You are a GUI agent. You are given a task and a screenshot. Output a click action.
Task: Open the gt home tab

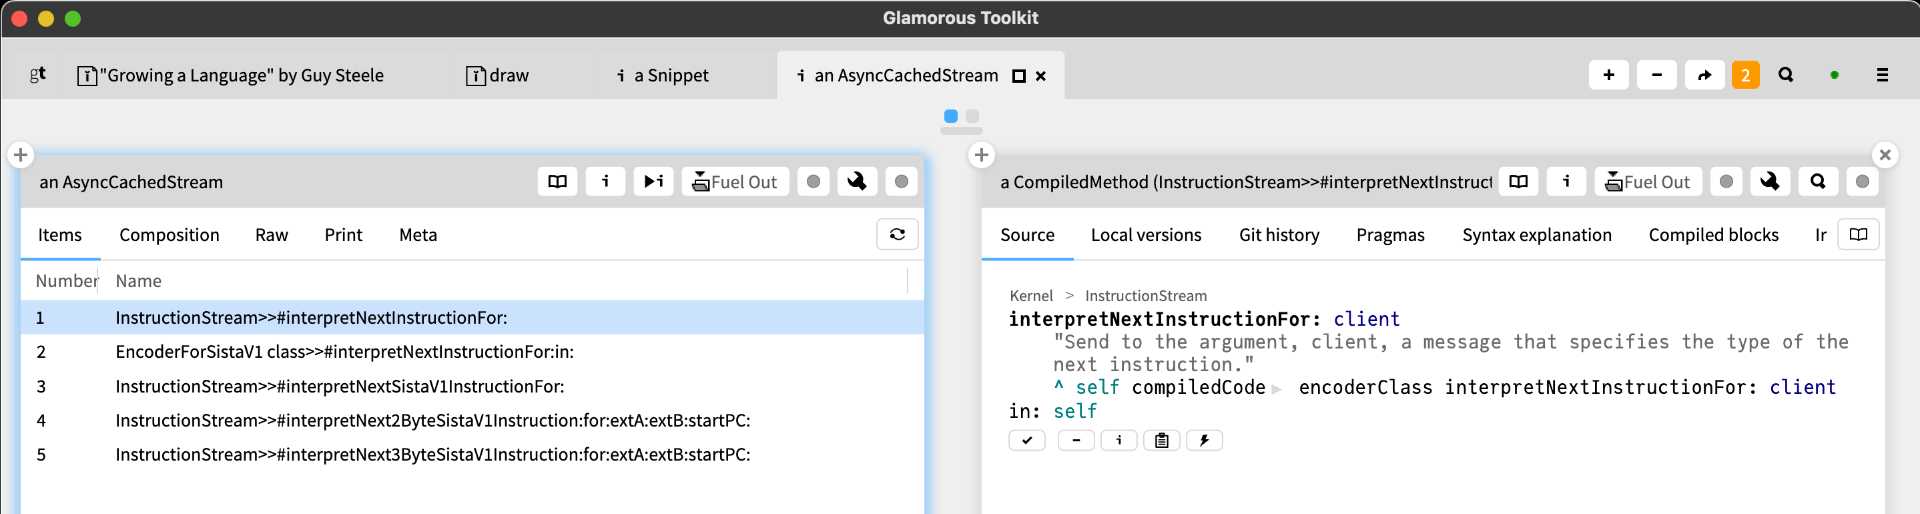coord(38,75)
